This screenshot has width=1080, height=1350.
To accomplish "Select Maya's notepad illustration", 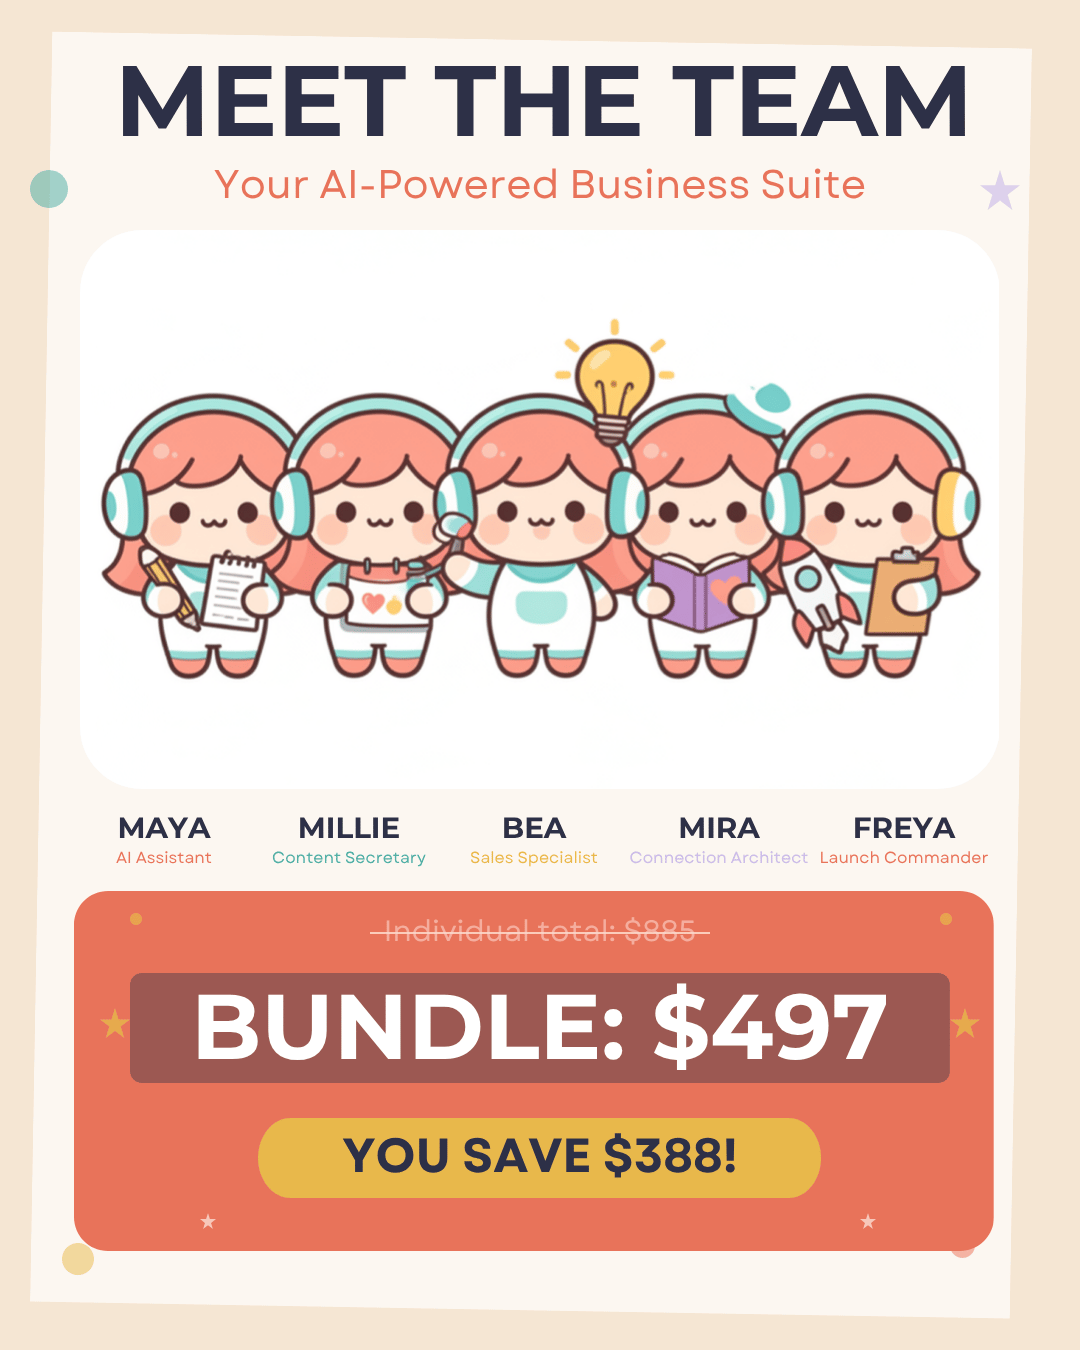I will [233, 591].
